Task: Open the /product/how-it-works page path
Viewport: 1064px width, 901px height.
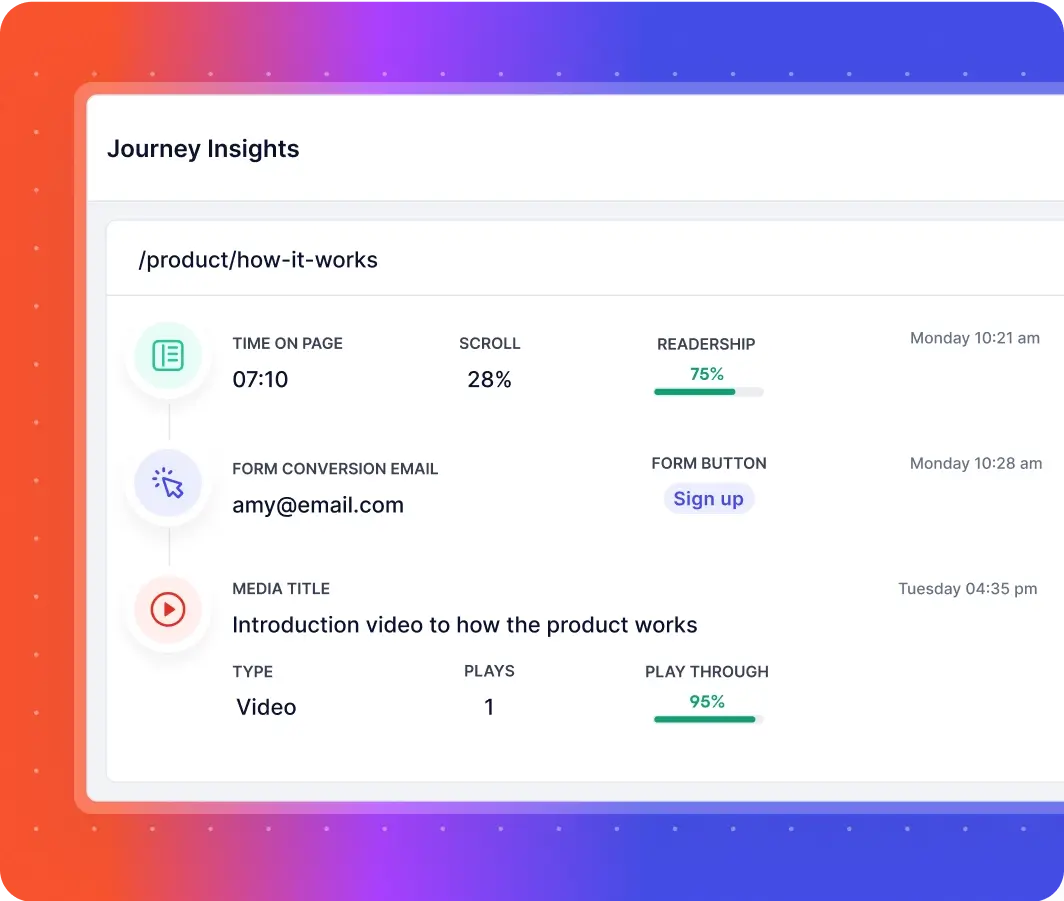Action: click(x=258, y=260)
